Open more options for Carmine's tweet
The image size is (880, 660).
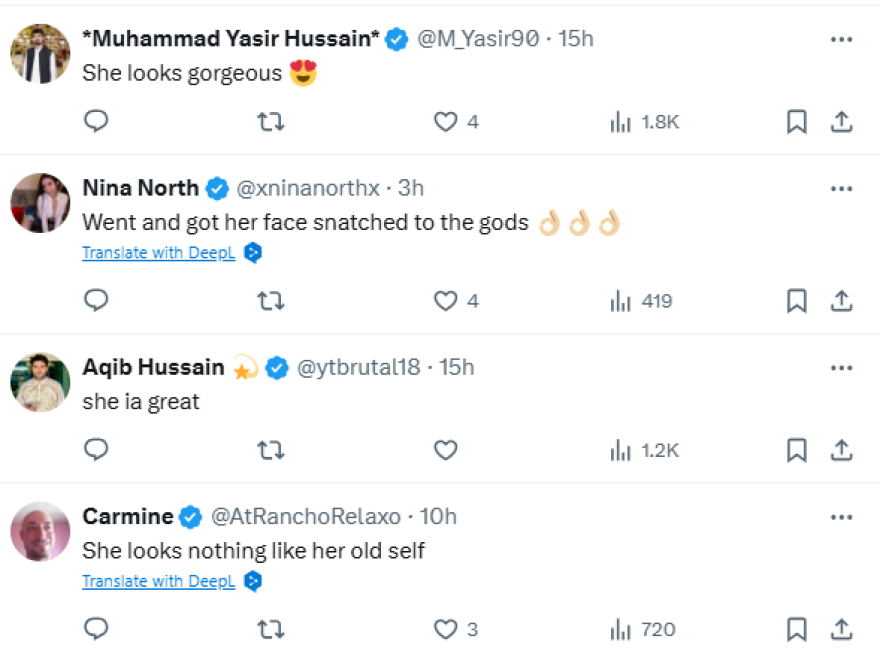[842, 517]
